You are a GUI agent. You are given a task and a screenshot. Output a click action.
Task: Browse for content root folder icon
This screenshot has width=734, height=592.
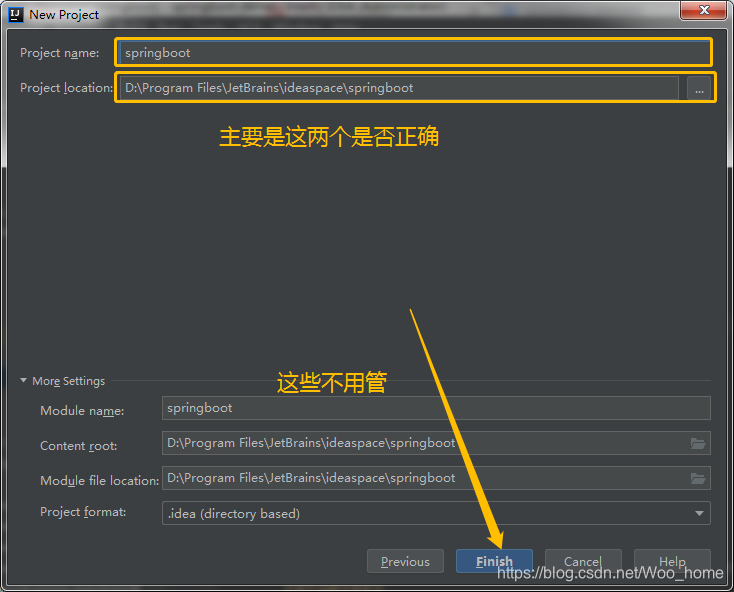coord(697,443)
